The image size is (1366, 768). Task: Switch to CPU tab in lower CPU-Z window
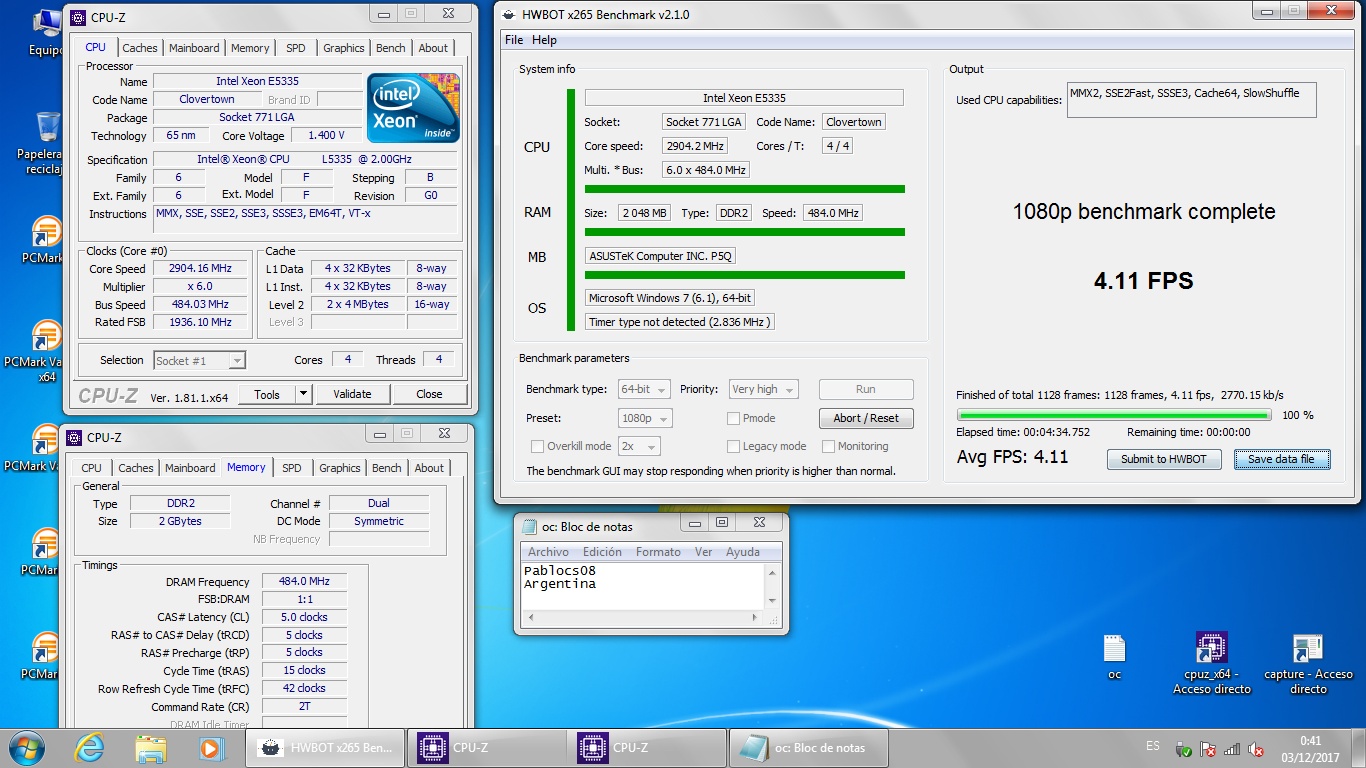(x=92, y=468)
